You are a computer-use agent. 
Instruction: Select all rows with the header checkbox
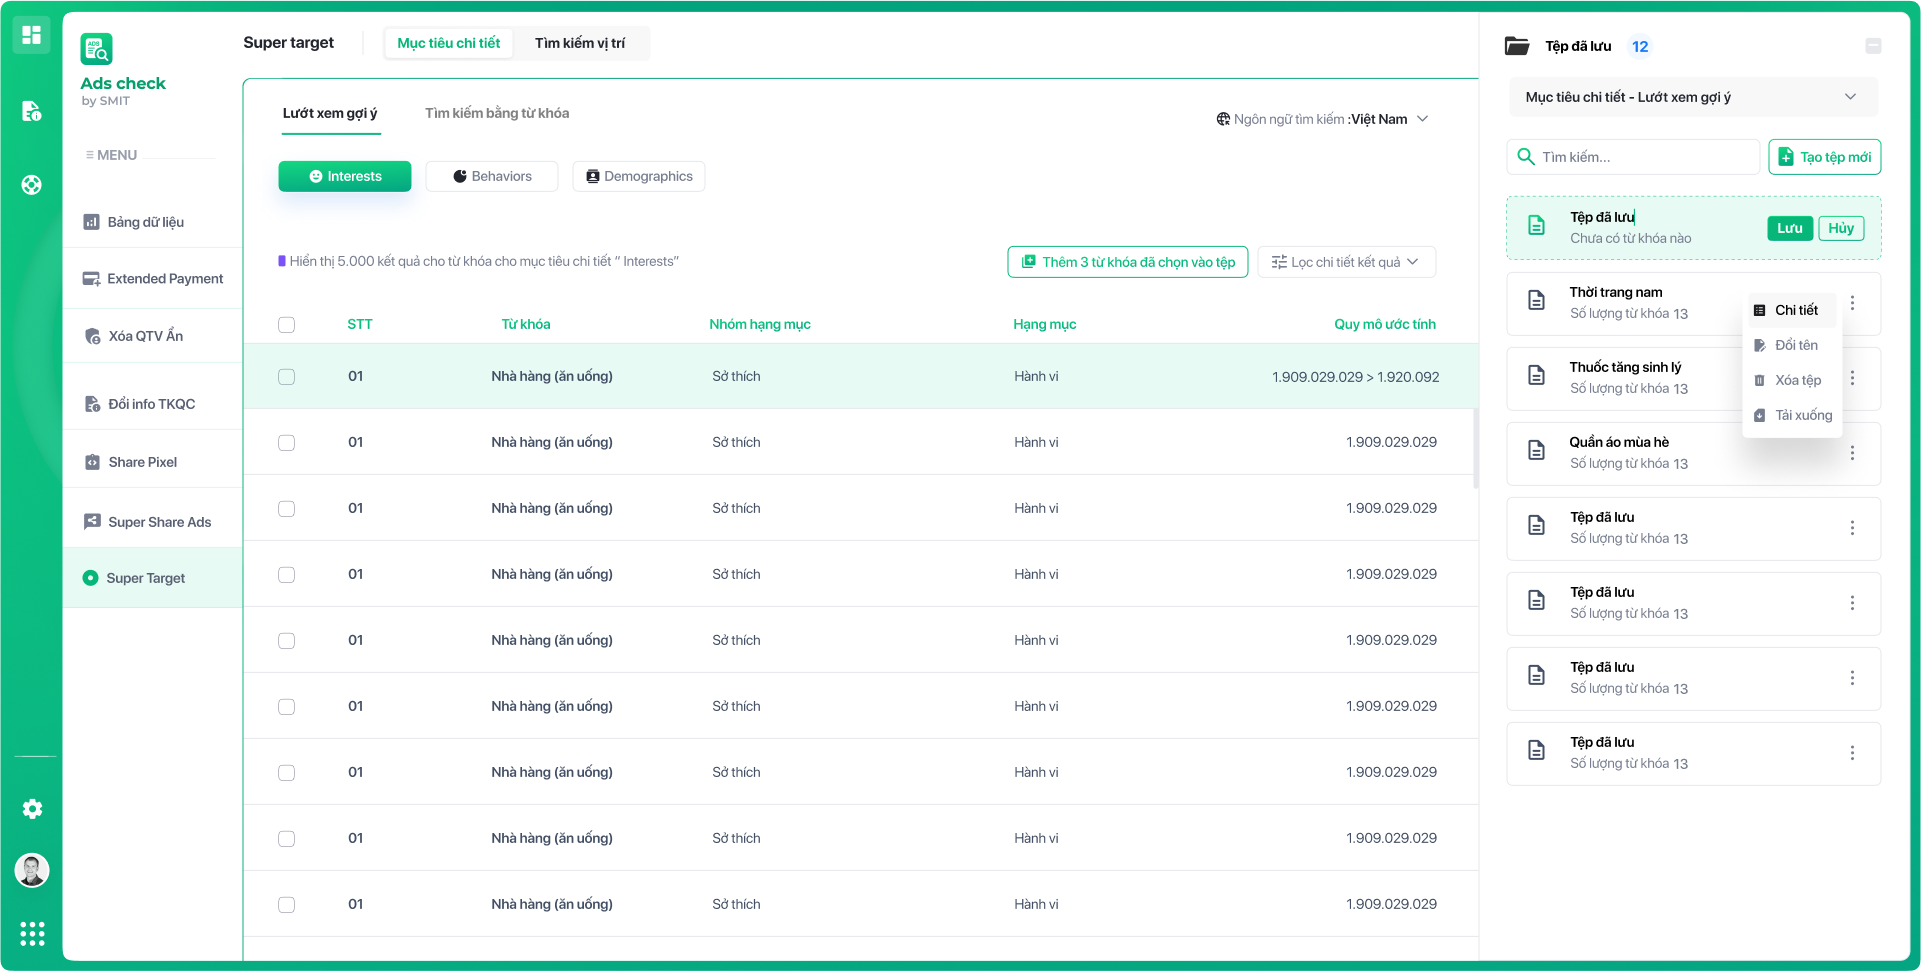point(287,324)
